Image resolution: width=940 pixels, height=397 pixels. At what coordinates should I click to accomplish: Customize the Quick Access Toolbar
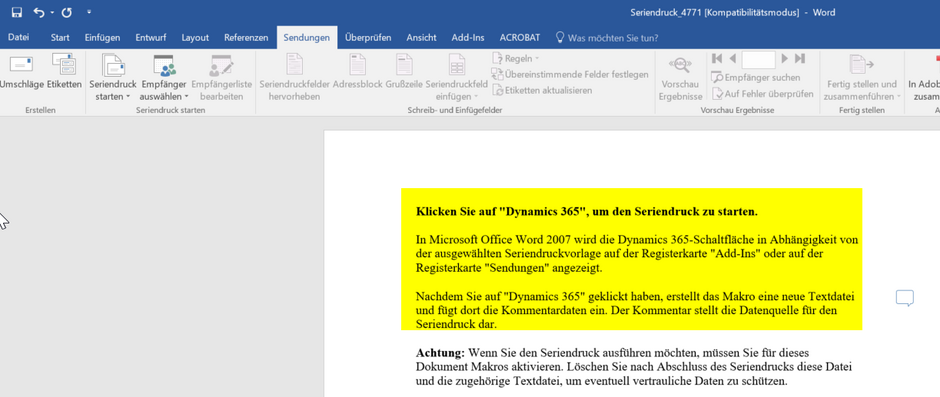89,12
